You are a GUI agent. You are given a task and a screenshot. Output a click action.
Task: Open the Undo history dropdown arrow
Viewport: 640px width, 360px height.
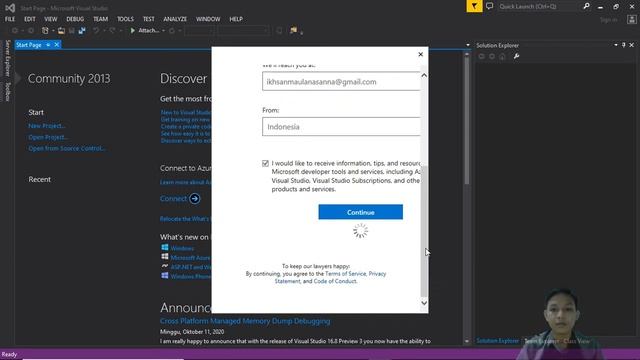click(104, 31)
